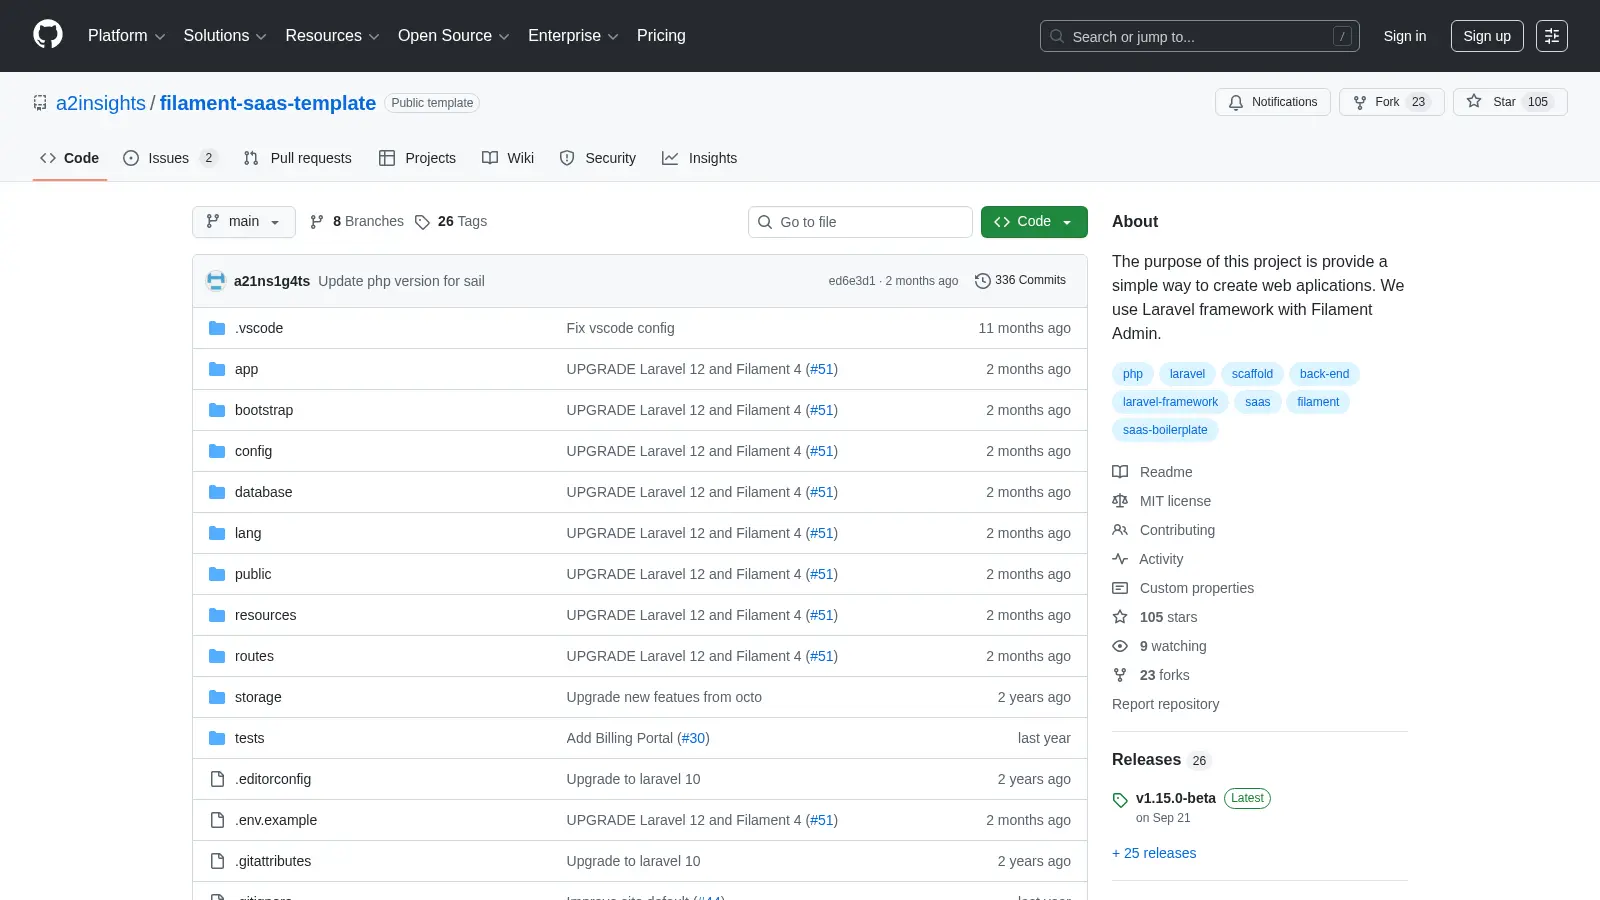The image size is (1600, 900).
Task: Select the saas-boilerplate topic tag
Action: tap(1165, 430)
